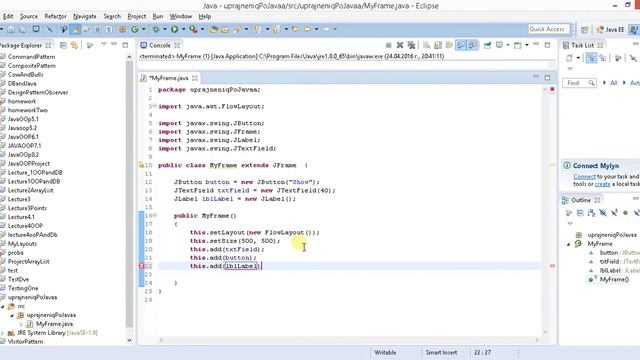Screen dimensions: 640x360
Task: Click Link with Editor in Package Explorer
Action: coord(74,45)
